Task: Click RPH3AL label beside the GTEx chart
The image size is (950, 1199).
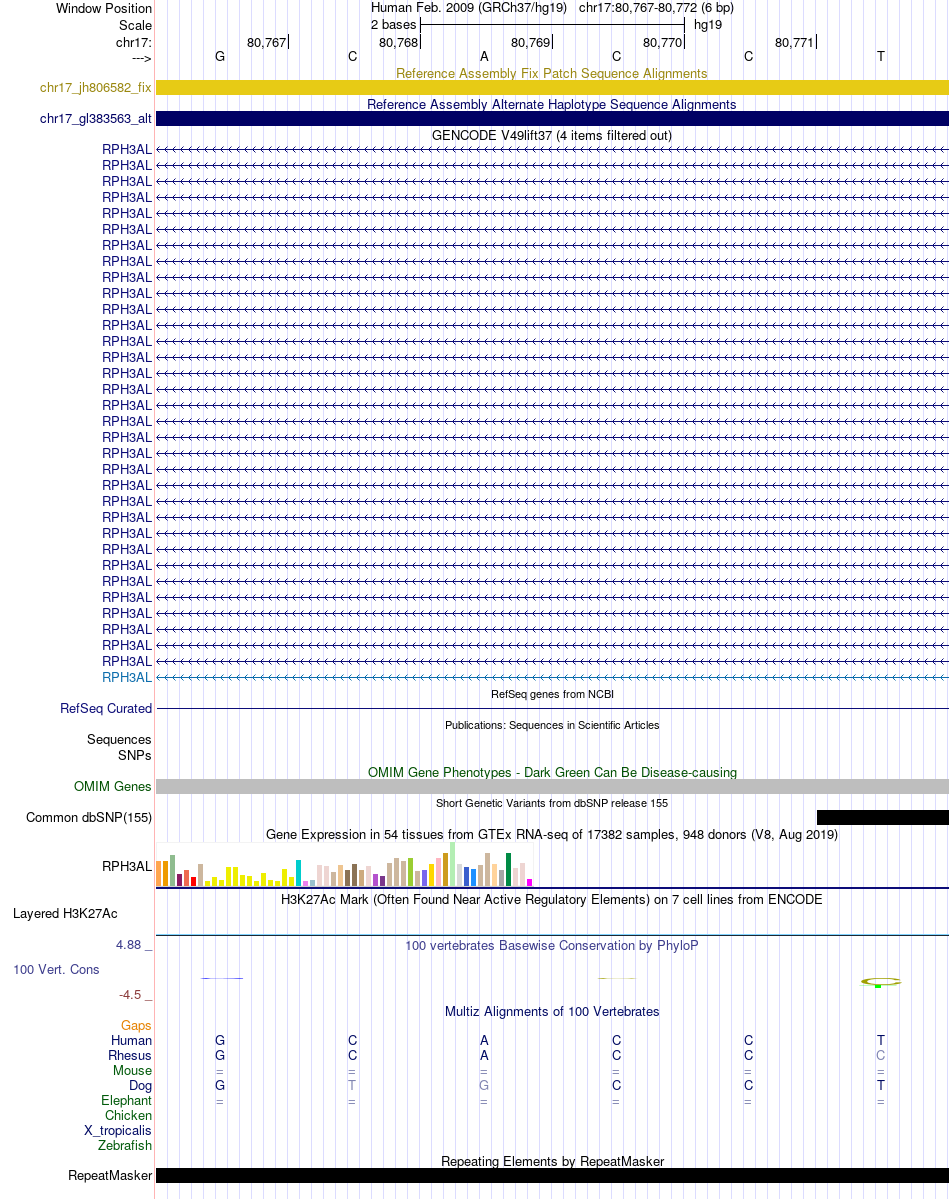Action: tap(127, 866)
